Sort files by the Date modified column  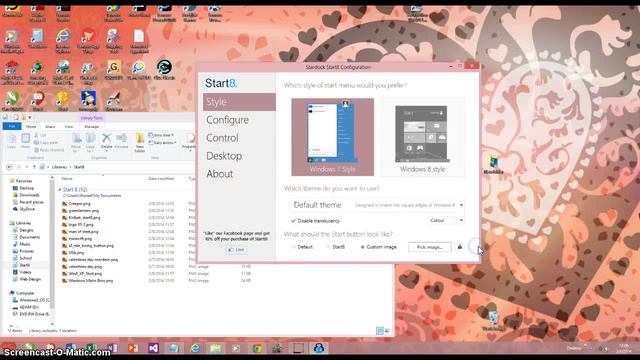[x=161, y=179]
